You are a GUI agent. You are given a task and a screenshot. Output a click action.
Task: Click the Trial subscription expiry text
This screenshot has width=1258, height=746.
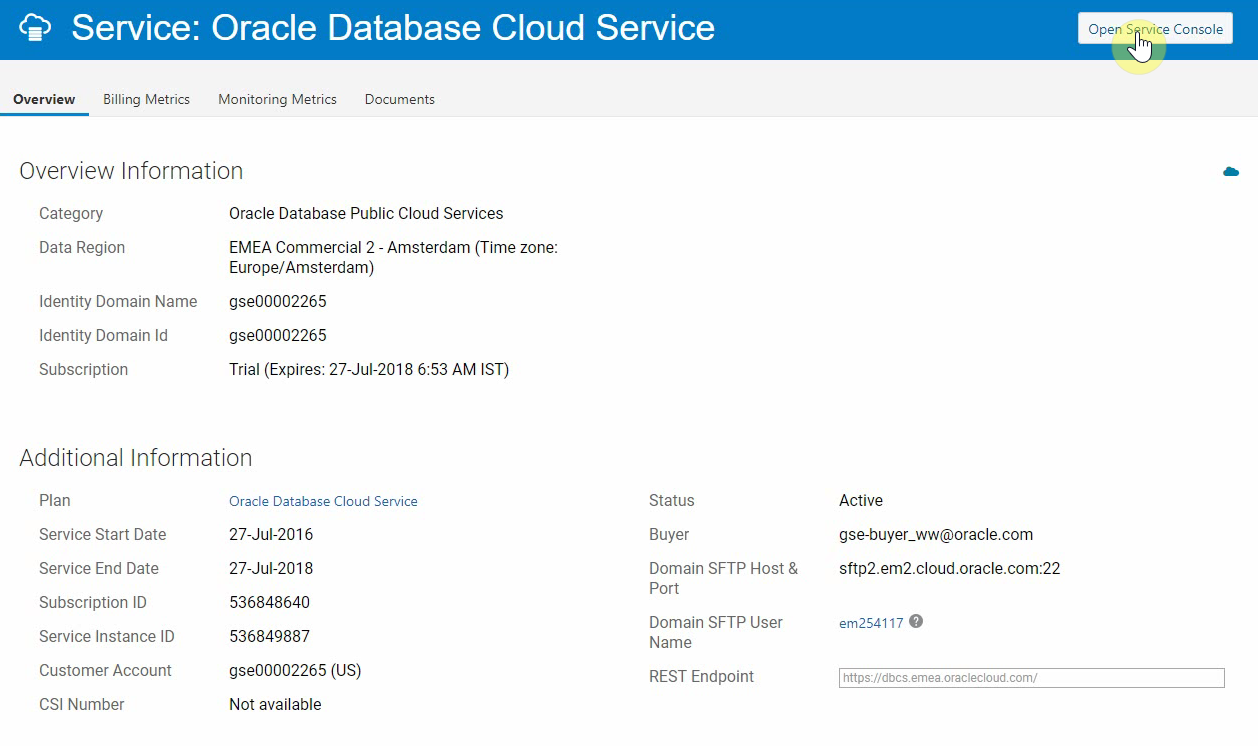[369, 369]
